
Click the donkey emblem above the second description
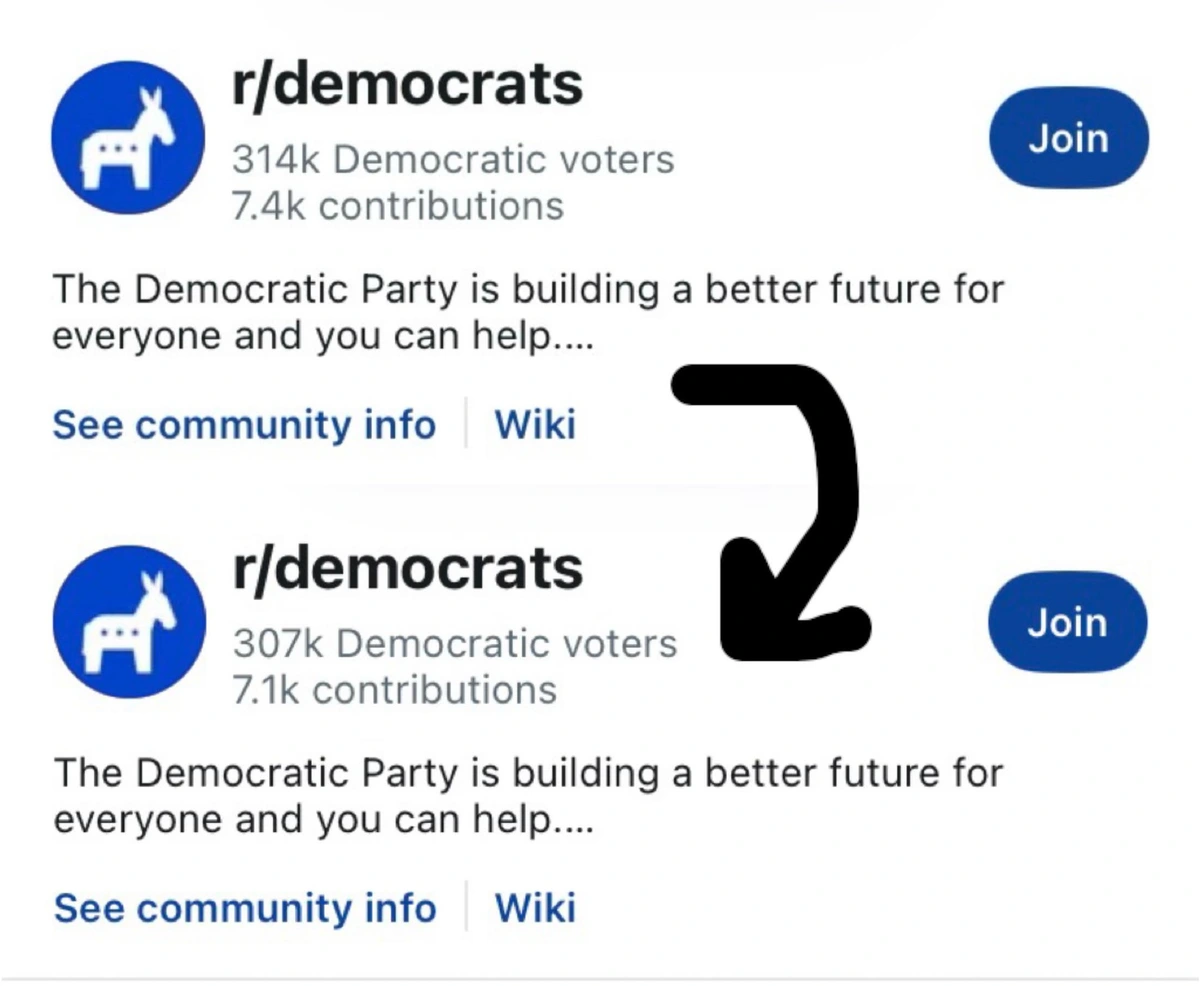point(129,622)
